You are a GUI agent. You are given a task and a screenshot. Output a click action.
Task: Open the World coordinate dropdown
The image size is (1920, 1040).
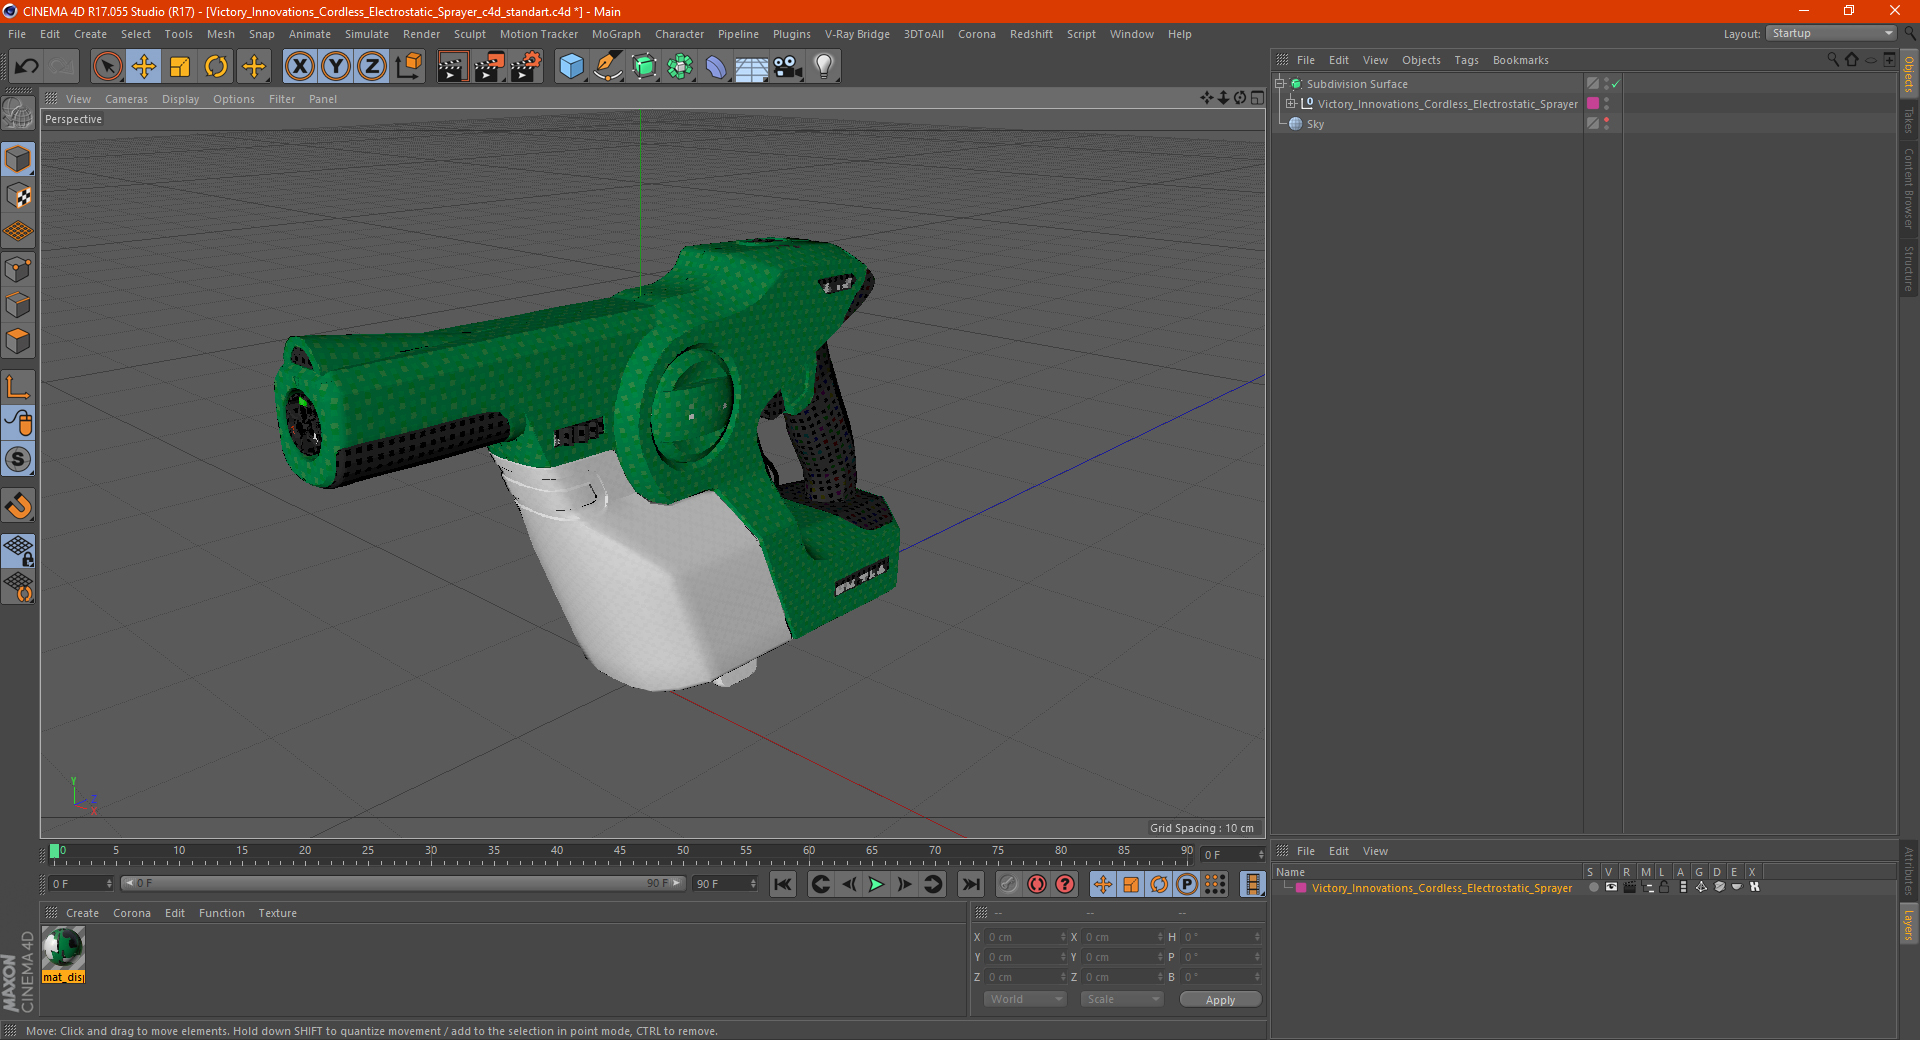pos(1025,999)
